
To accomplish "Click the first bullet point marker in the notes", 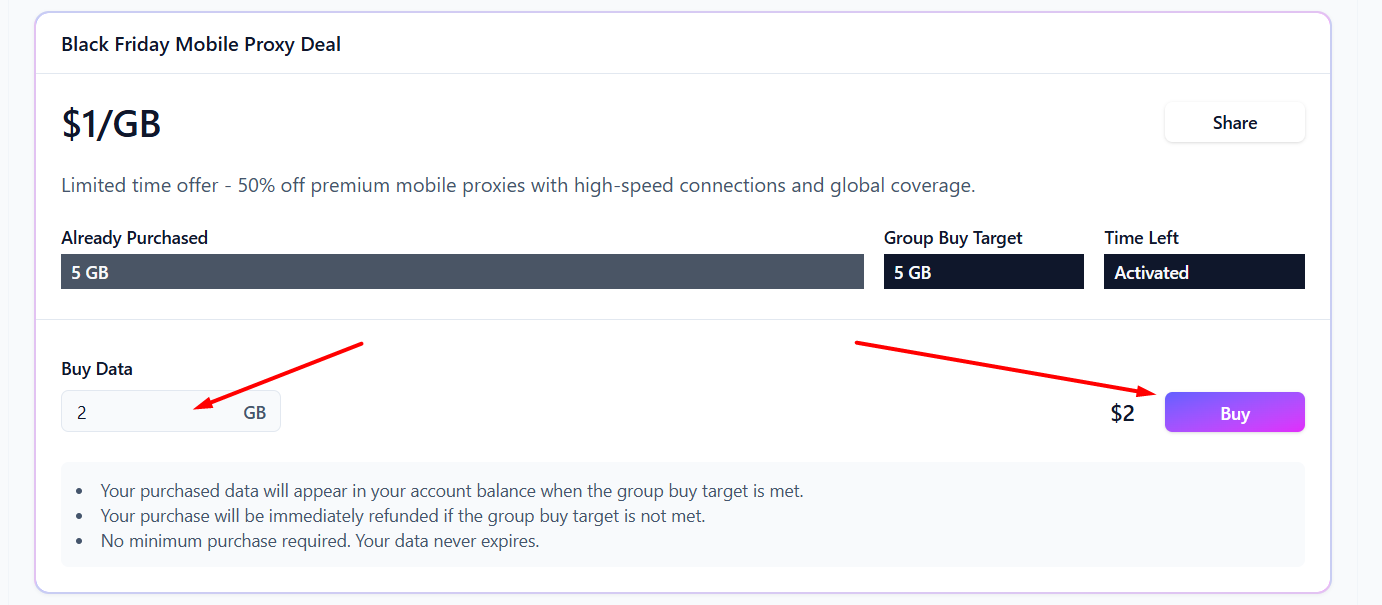I will [80, 492].
